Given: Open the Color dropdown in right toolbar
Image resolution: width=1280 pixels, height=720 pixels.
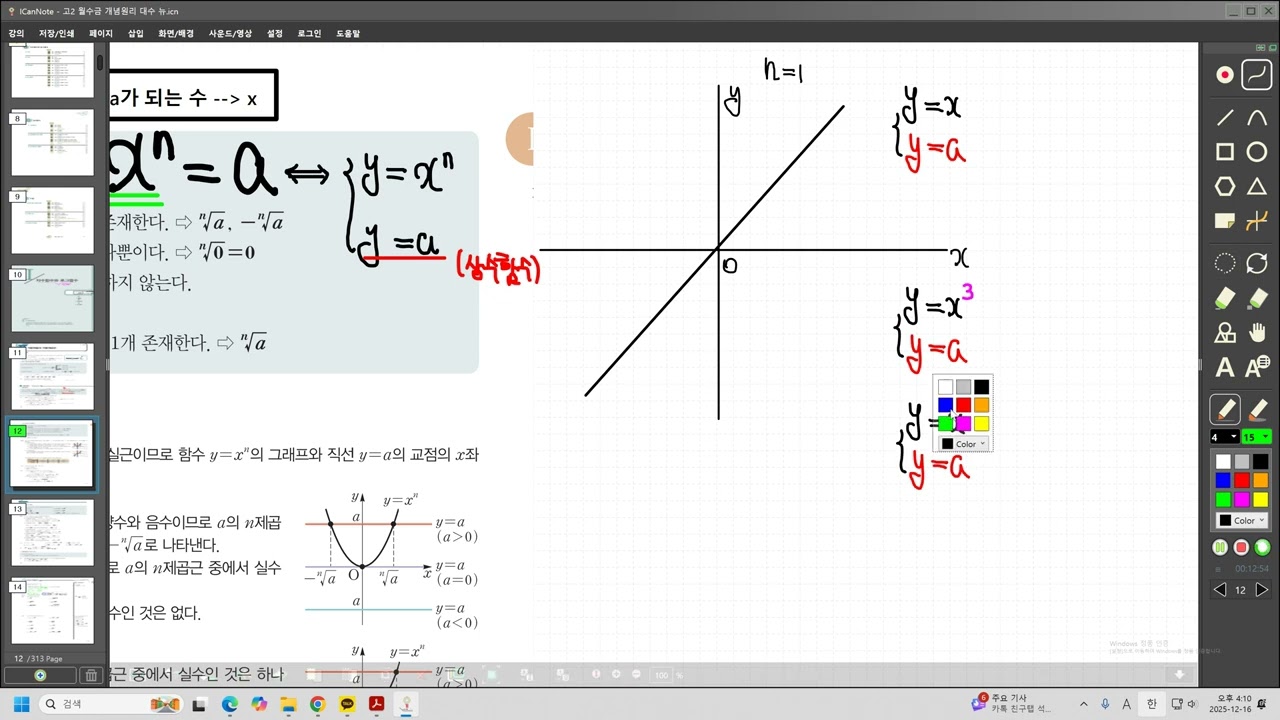Looking at the screenshot, I should (1242, 520).
